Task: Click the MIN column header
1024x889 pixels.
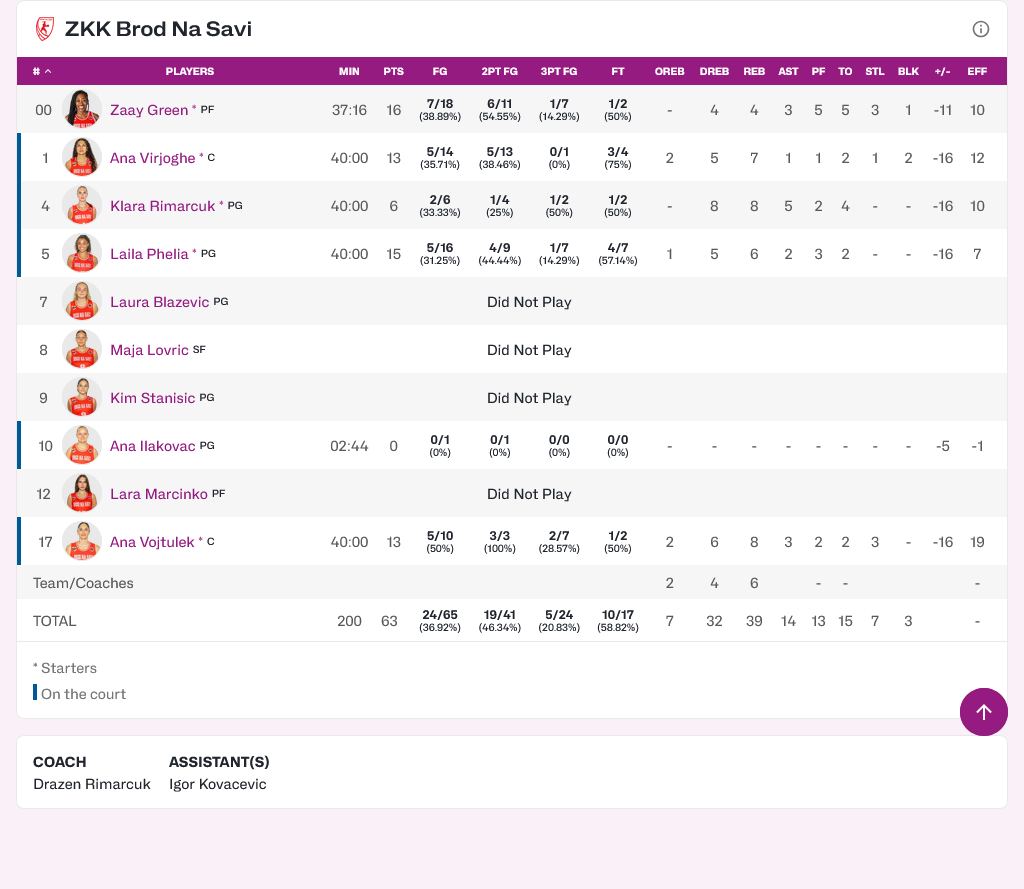Action: pyautogui.click(x=349, y=71)
